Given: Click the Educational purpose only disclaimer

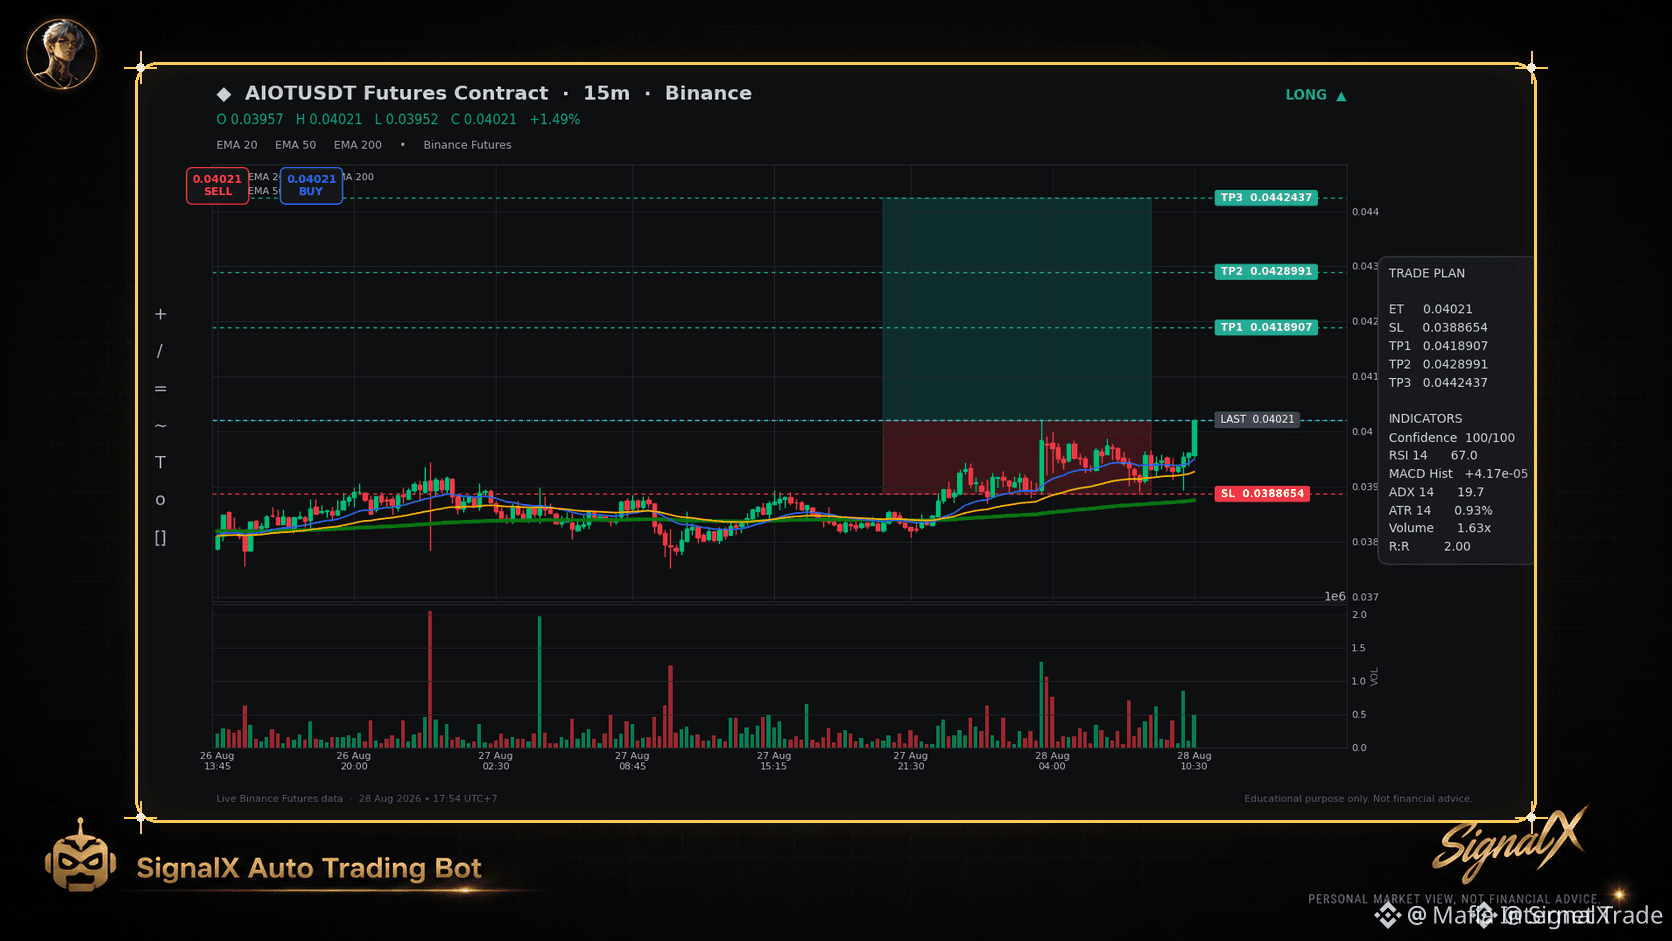Looking at the screenshot, I should (1358, 799).
